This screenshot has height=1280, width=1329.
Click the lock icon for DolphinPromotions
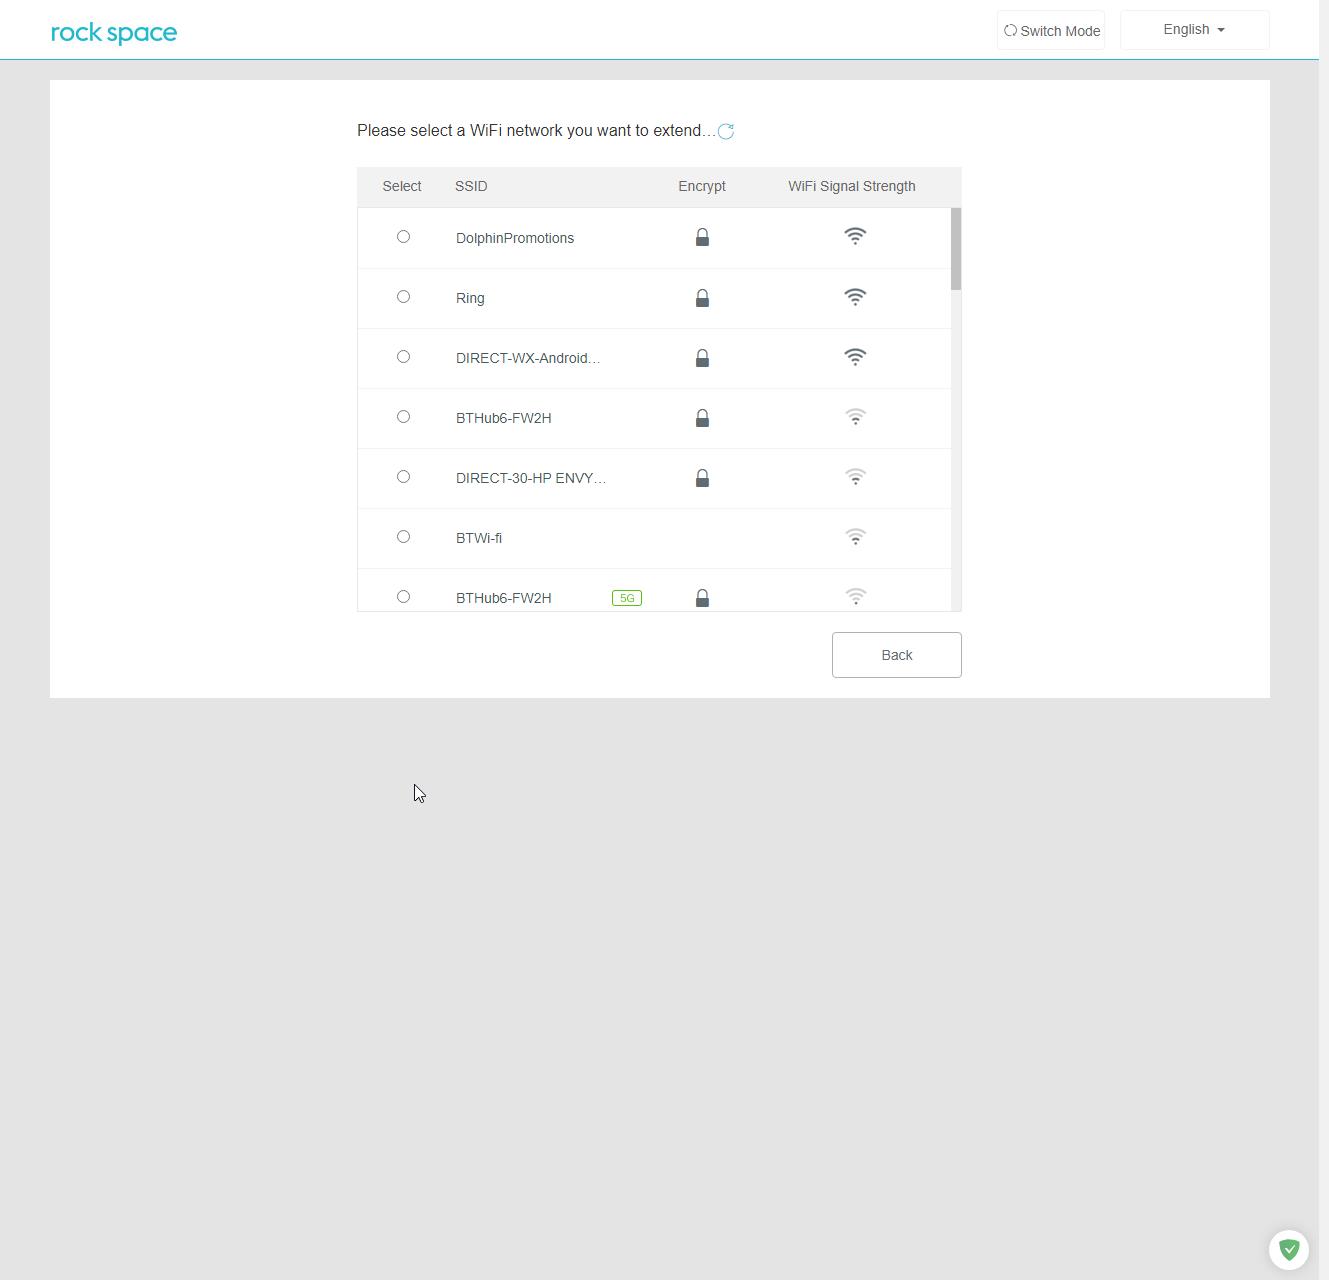tap(702, 237)
